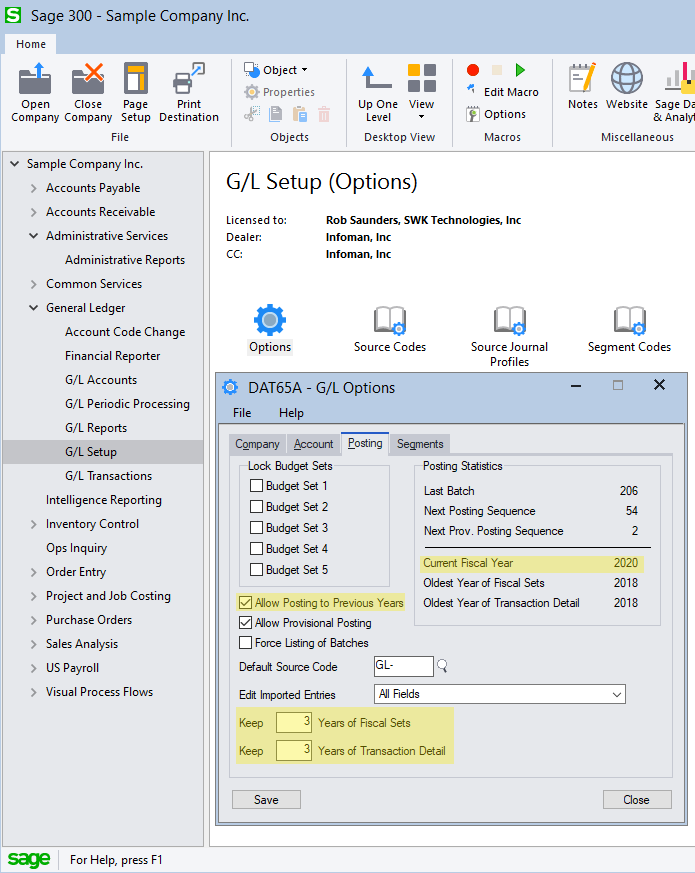The image size is (695, 873).
Task: Open the Segment Codes icon
Action: click(x=630, y=320)
